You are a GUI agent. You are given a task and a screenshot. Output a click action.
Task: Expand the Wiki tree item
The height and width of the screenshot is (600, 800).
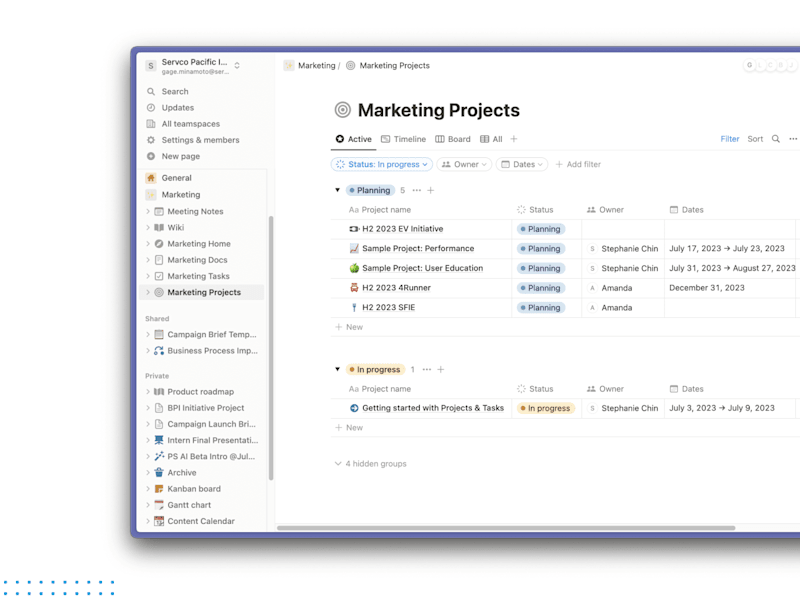pos(148,228)
